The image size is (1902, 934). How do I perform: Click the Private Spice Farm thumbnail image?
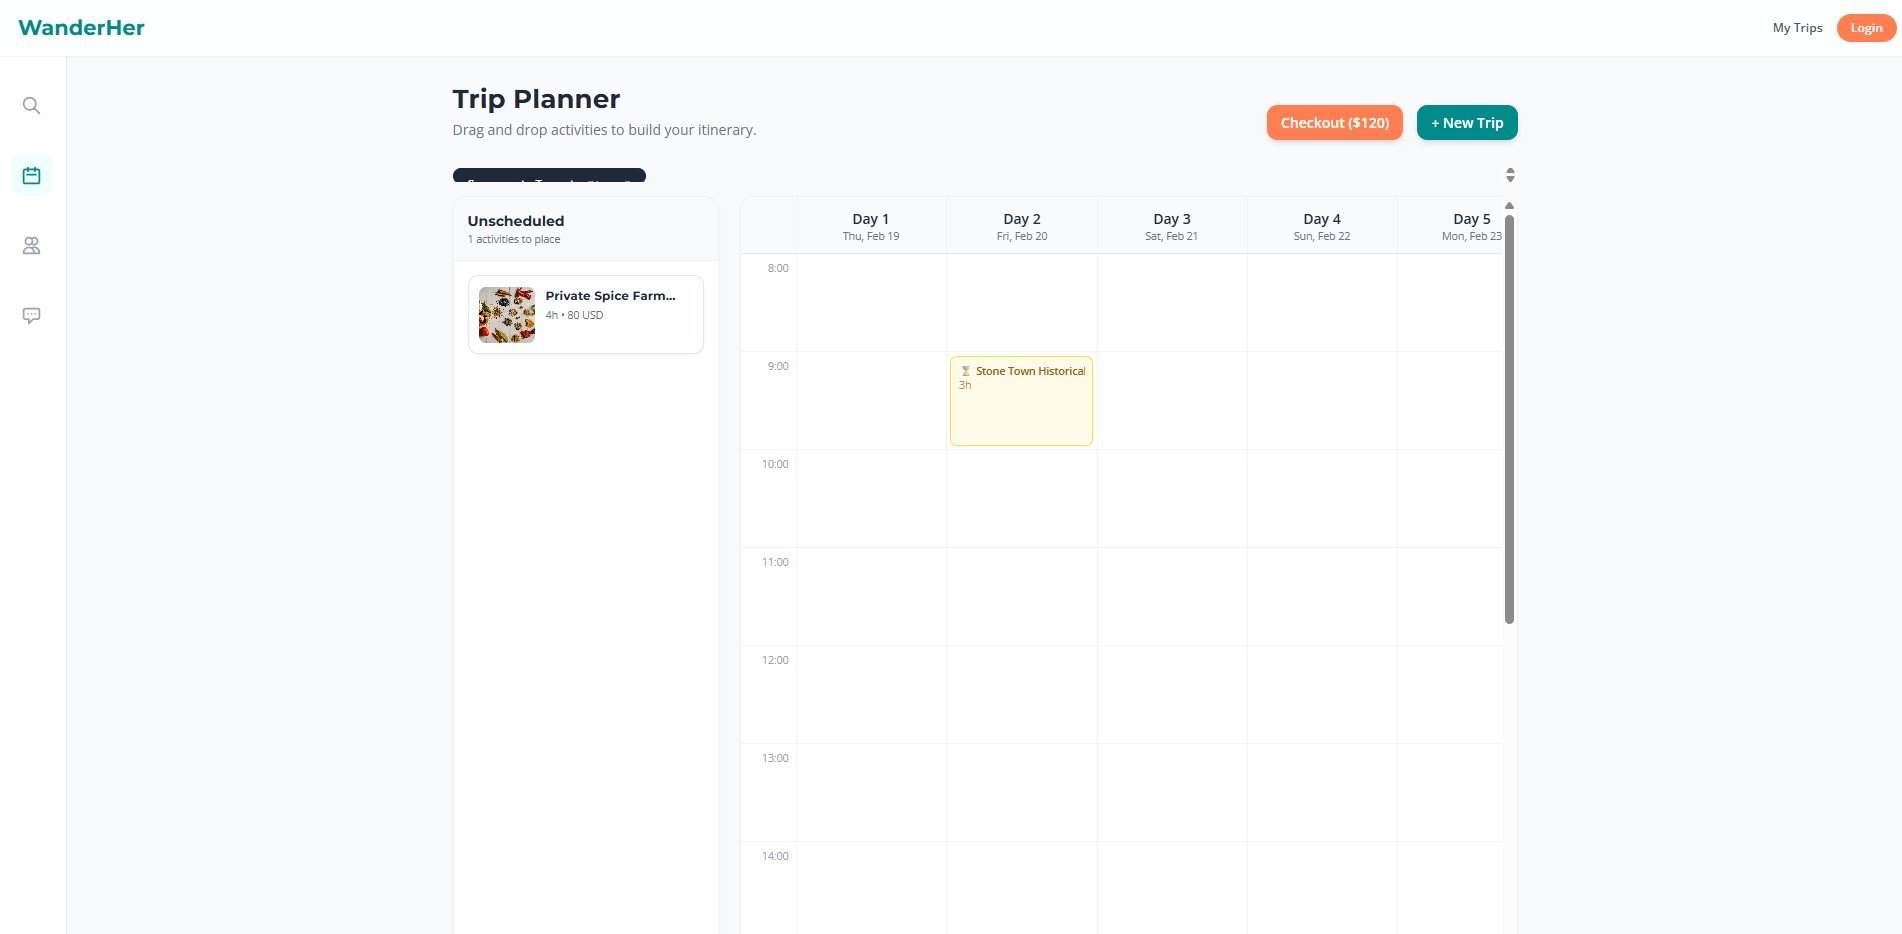click(507, 315)
